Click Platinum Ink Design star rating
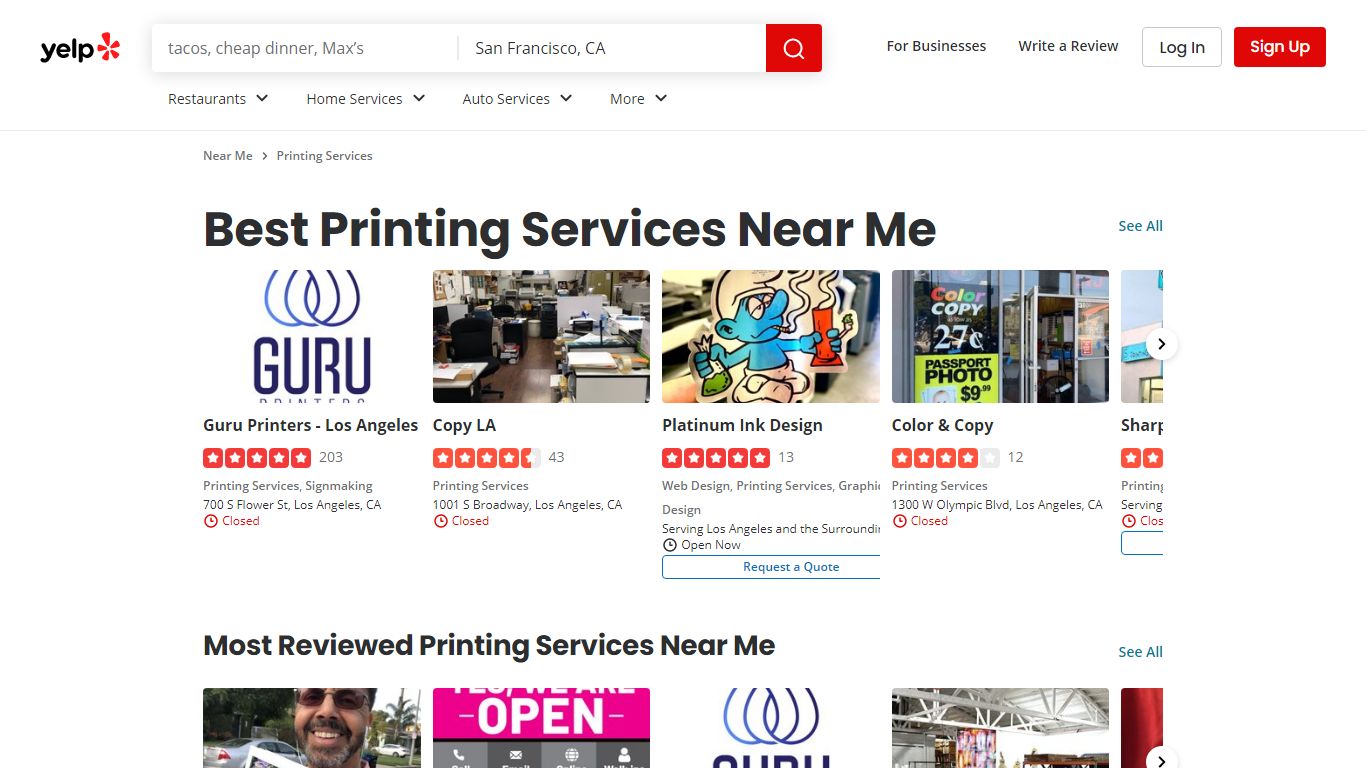This screenshot has height=768, width=1366. pyautogui.click(x=716, y=457)
